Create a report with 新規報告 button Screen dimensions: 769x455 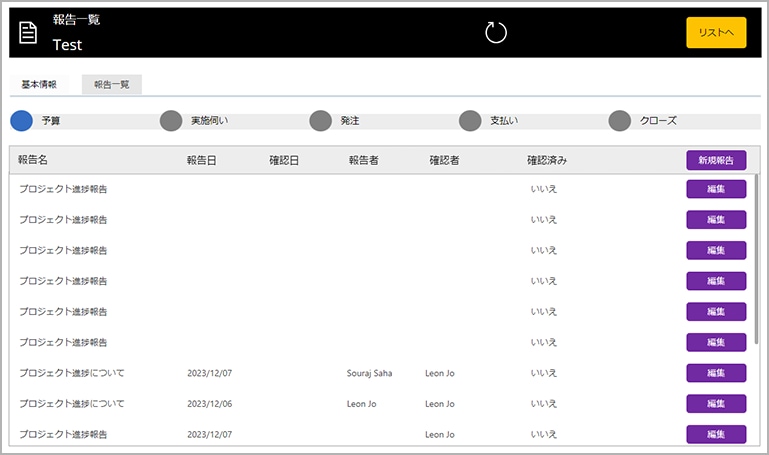[715, 160]
